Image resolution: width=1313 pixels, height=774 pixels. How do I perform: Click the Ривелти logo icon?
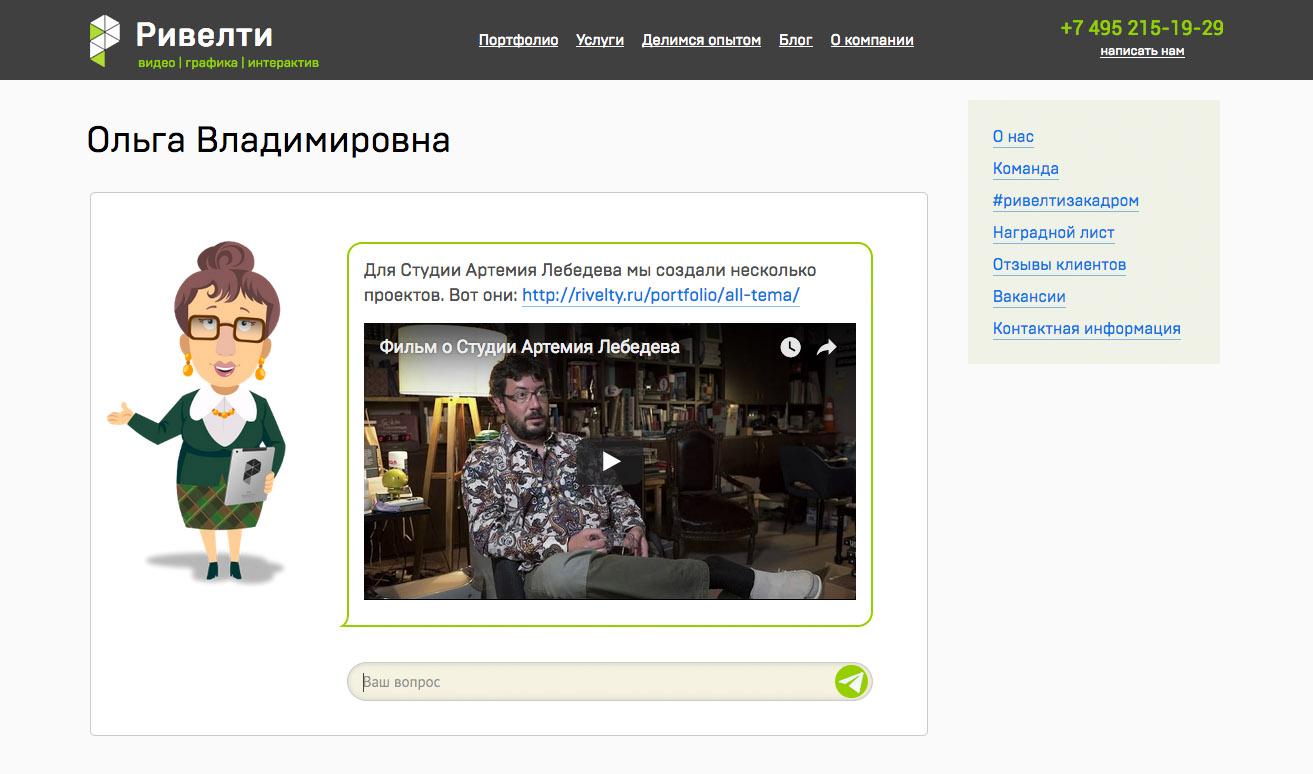point(104,41)
